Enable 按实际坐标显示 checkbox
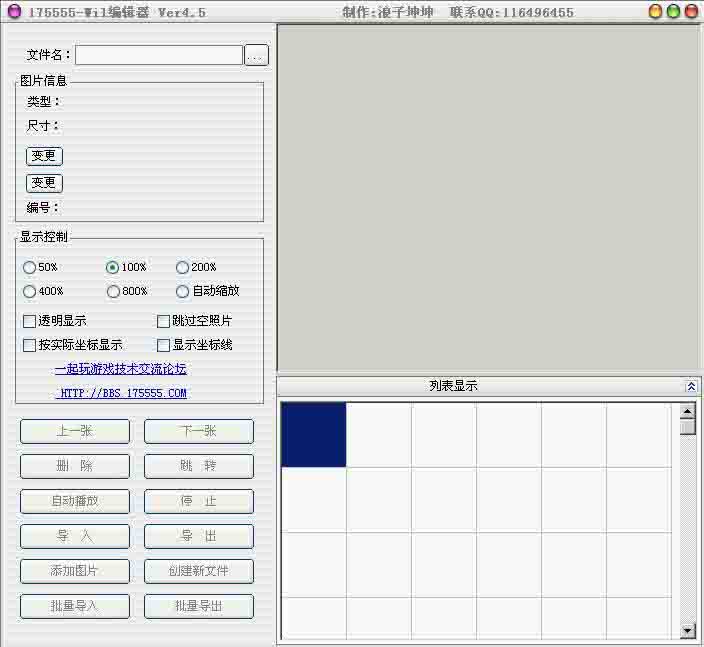Screen dimensions: 704x647 (29, 345)
